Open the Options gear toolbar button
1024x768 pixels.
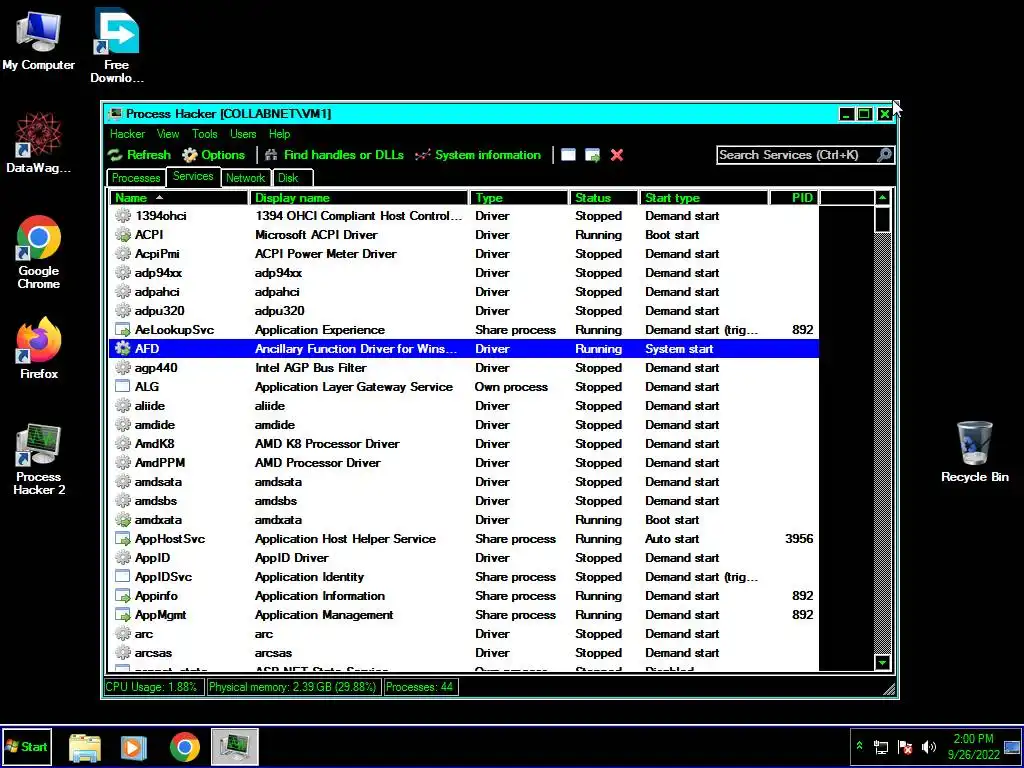(214, 155)
